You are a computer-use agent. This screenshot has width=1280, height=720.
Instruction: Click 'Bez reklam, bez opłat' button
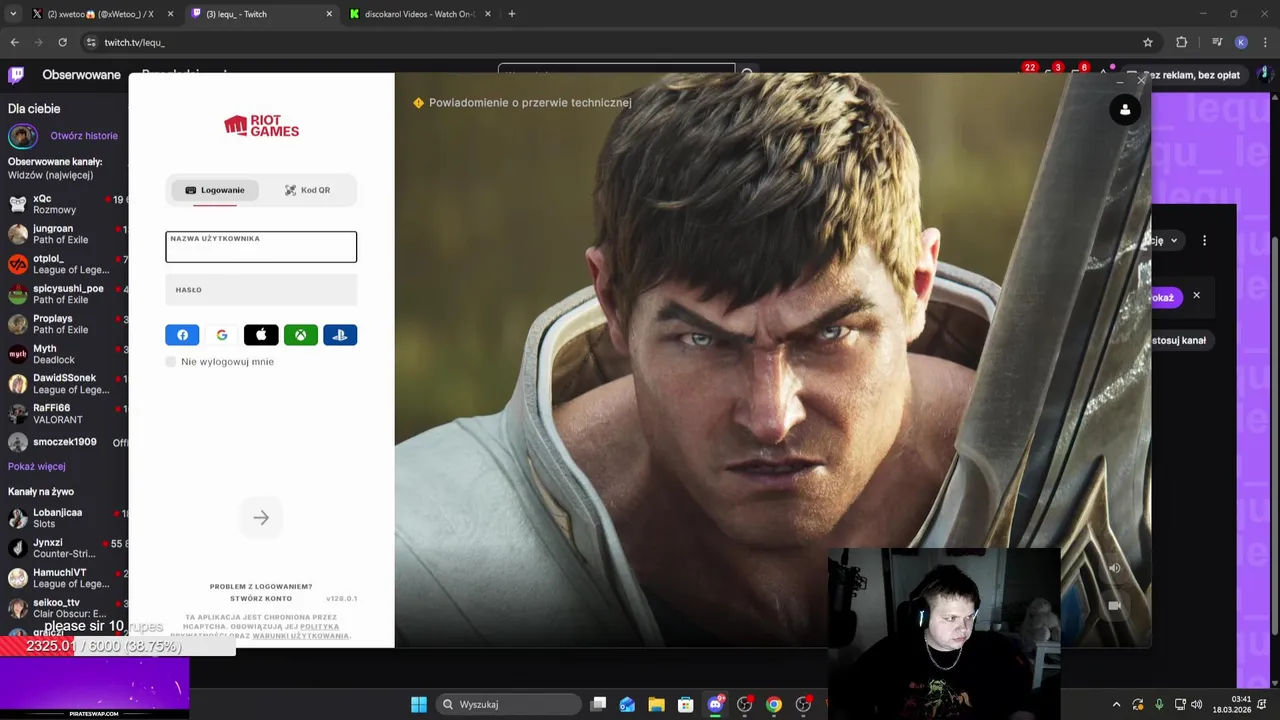[x=1196, y=75]
